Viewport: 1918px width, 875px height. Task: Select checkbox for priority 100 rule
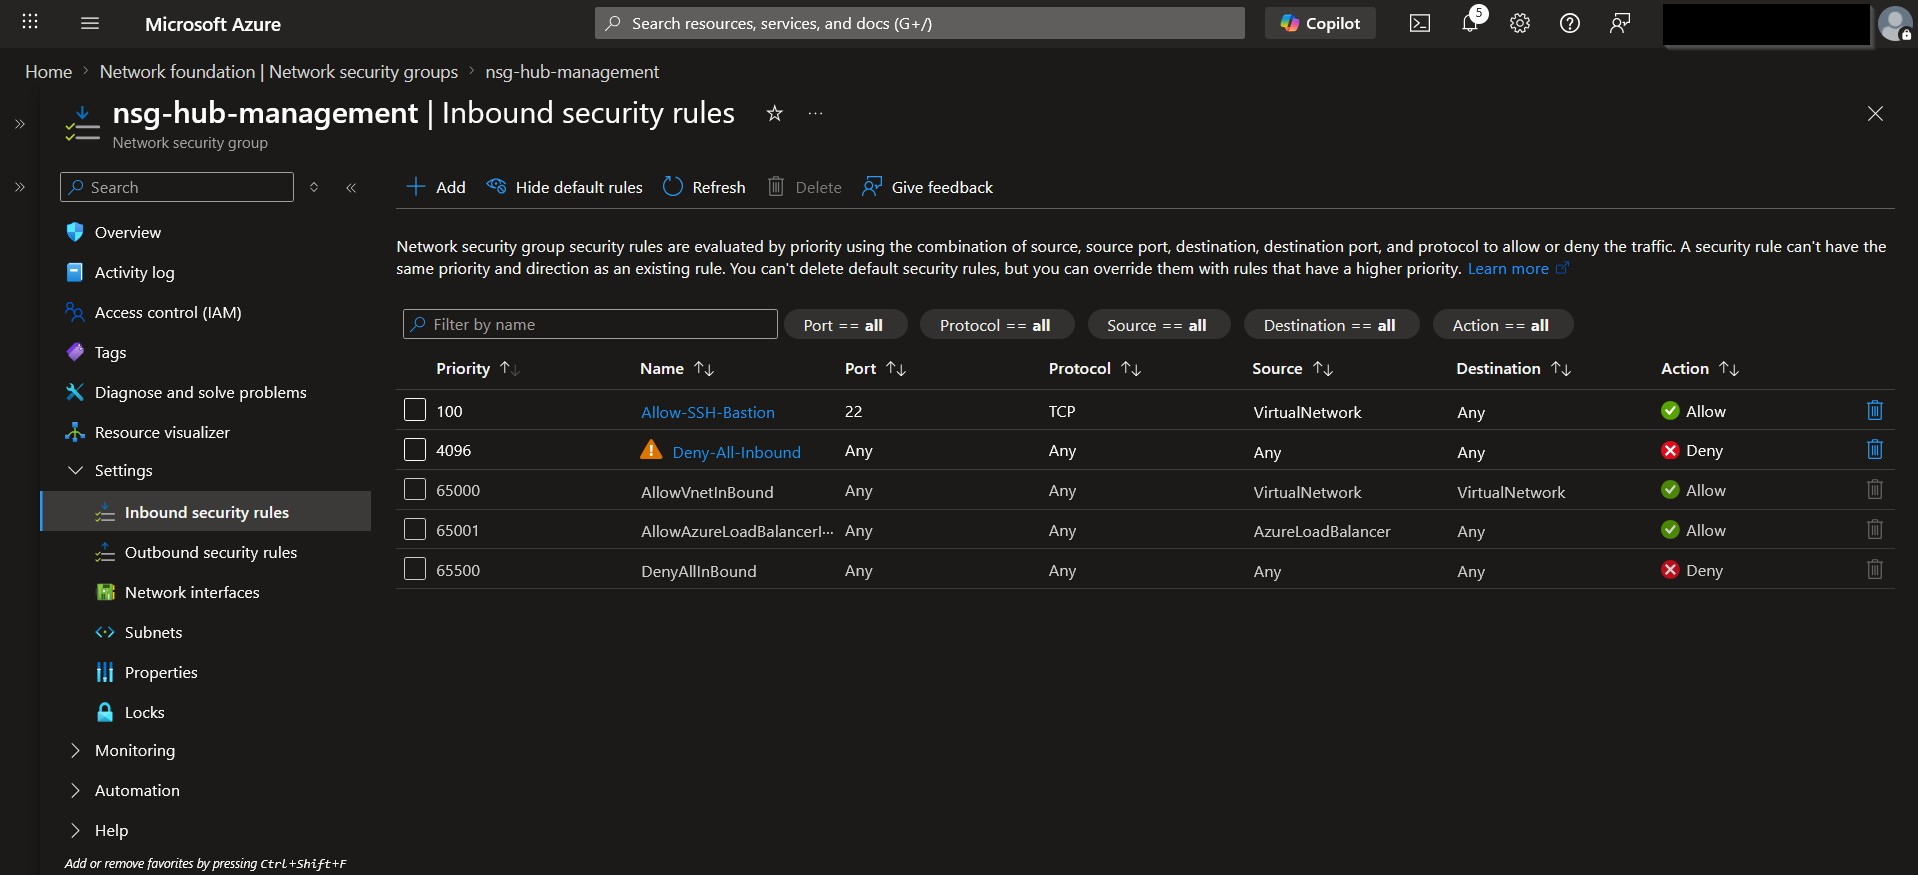[x=415, y=410]
